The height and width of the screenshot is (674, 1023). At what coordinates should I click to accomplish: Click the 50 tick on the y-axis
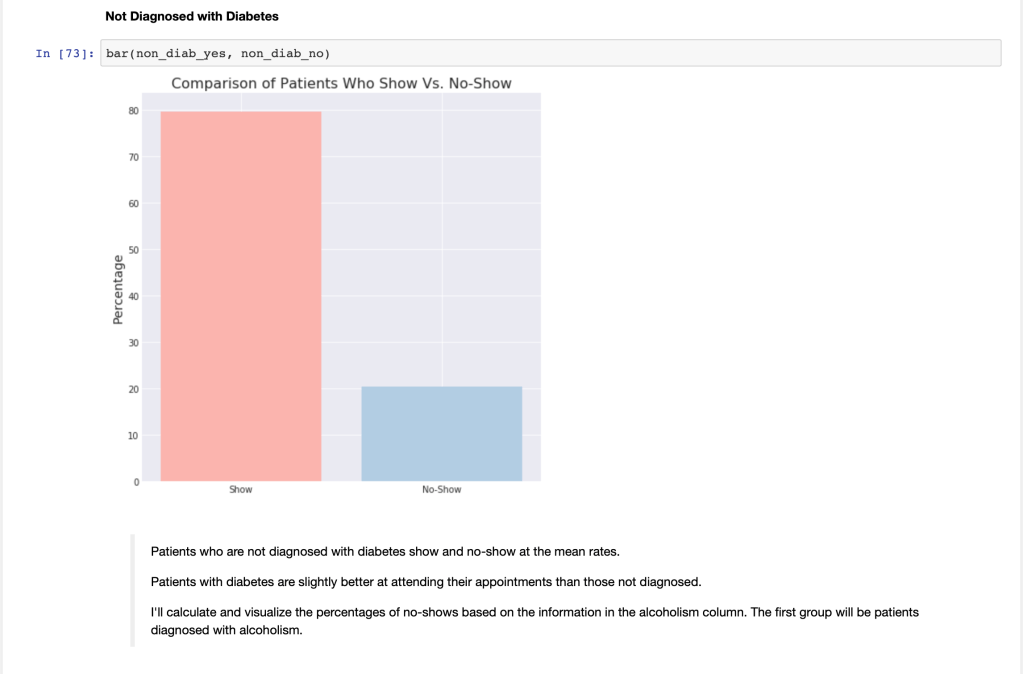[133, 250]
